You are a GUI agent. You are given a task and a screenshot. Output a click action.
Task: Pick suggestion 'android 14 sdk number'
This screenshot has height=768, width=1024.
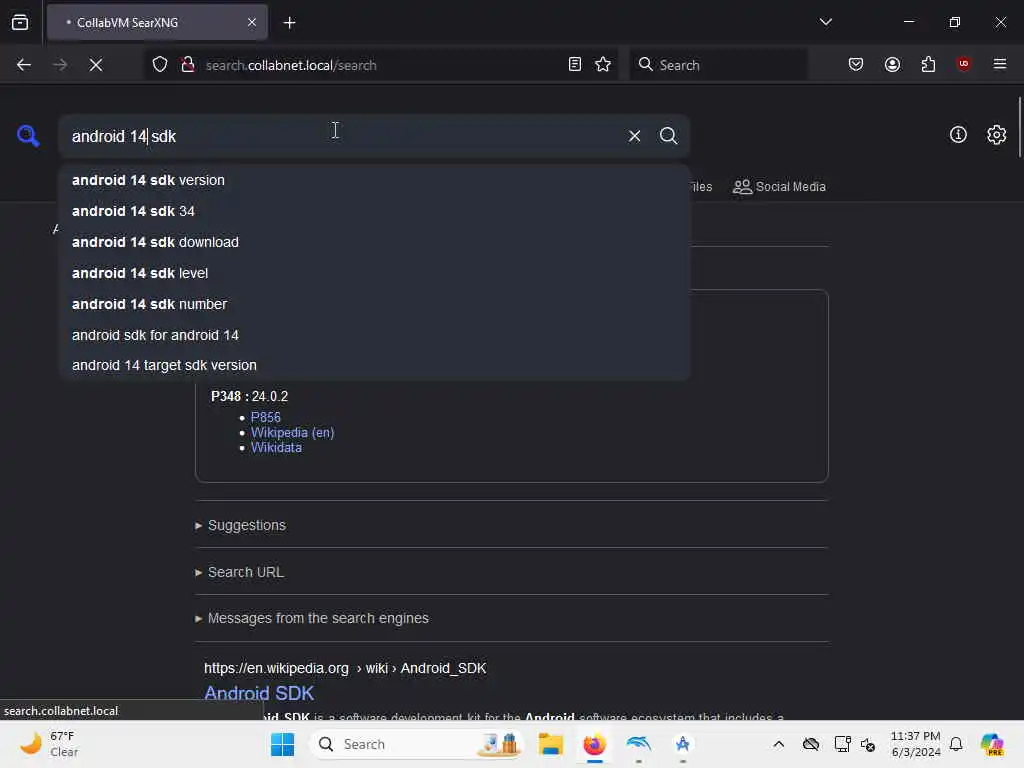(374, 304)
